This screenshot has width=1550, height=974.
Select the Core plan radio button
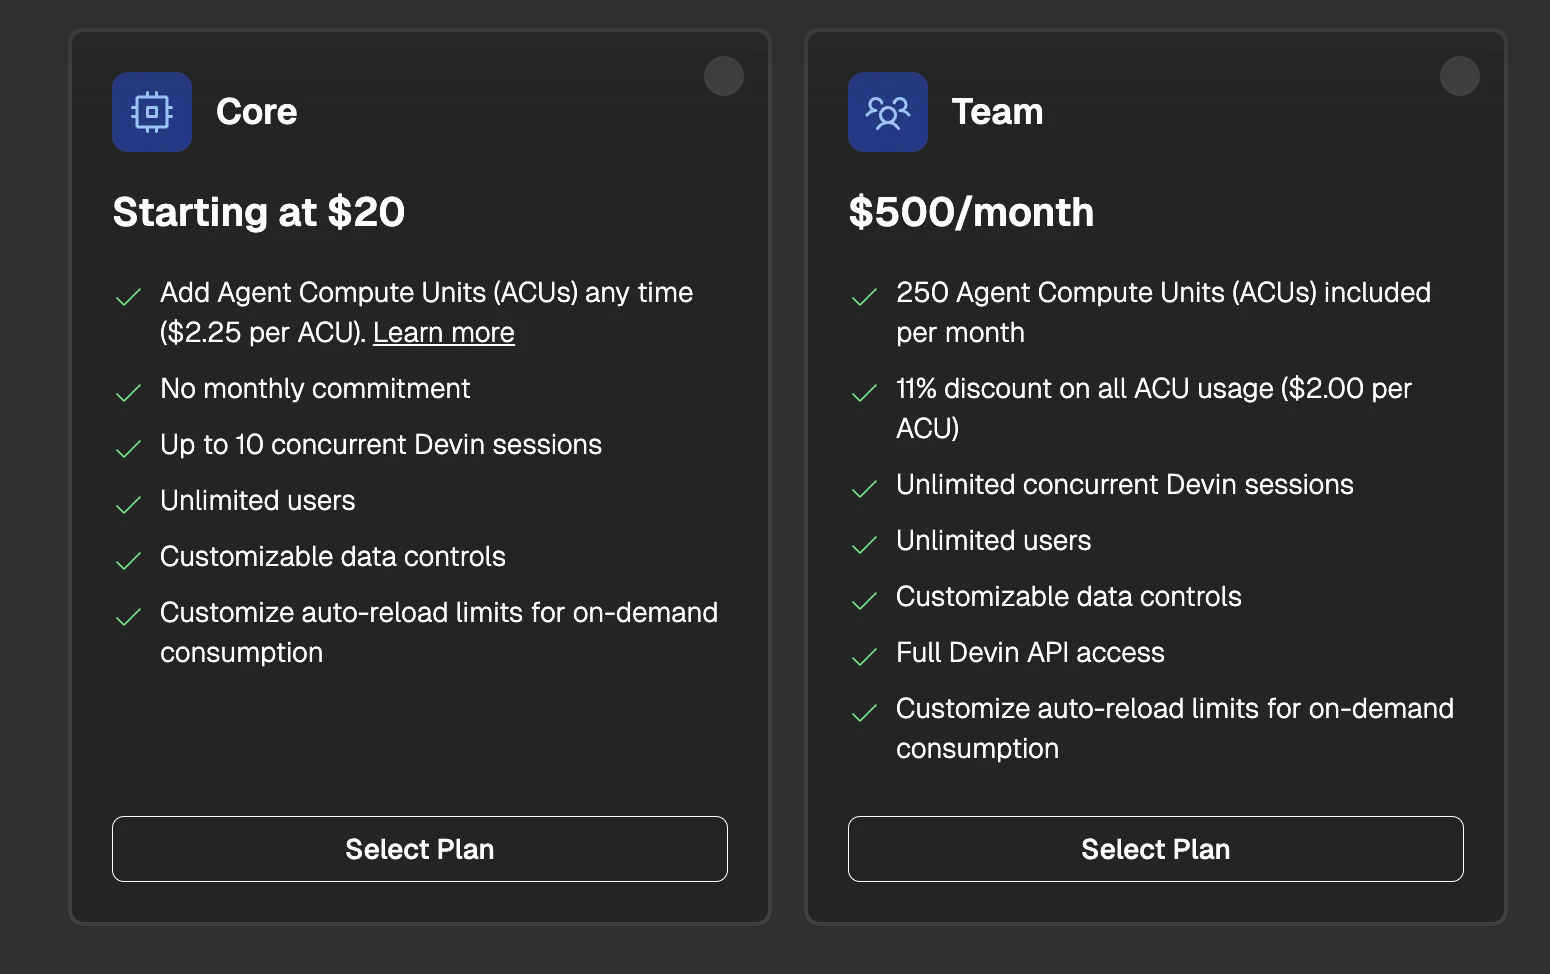point(724,76)
